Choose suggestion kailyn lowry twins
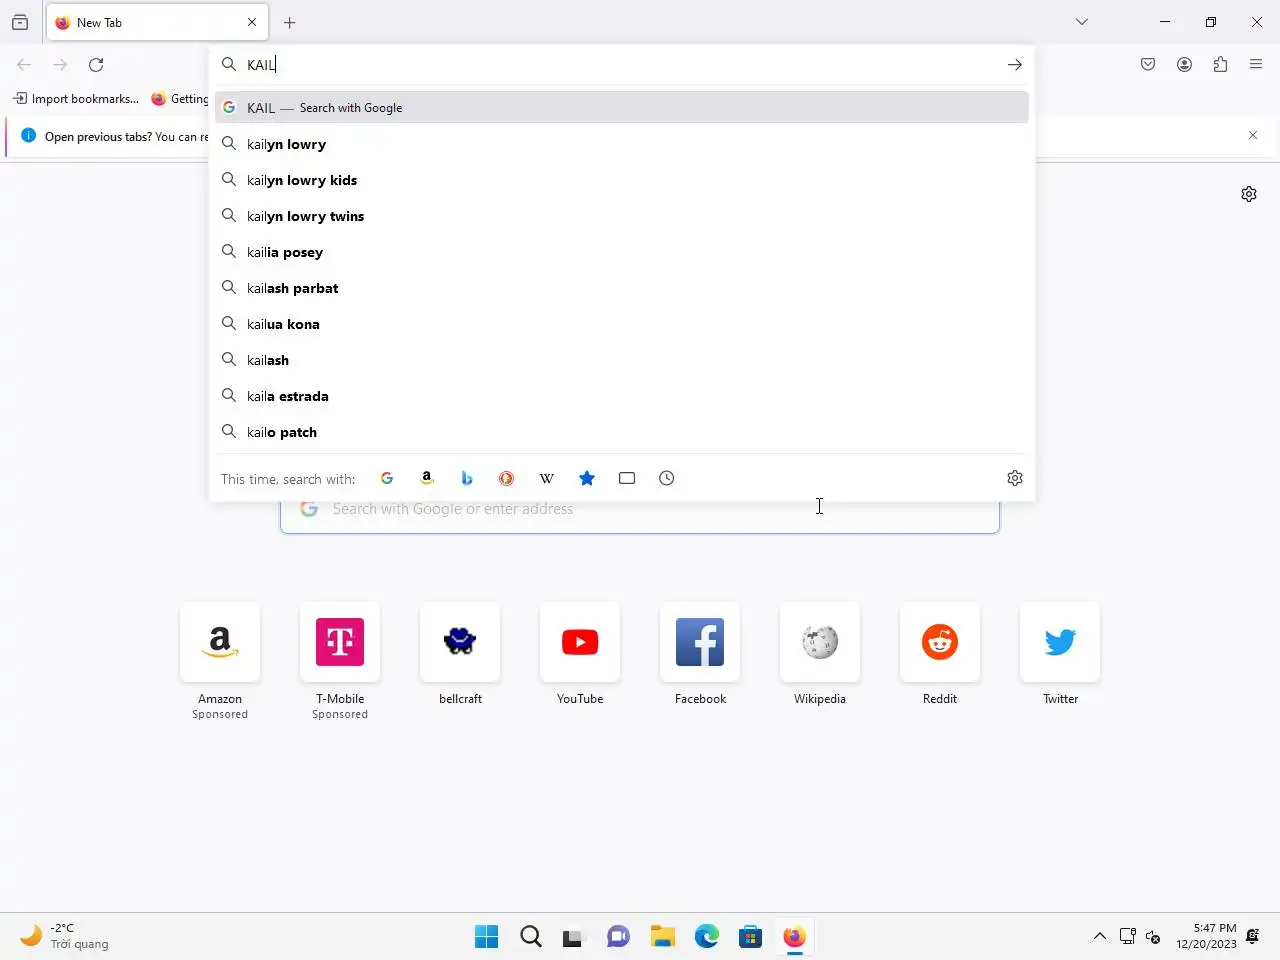Image resolution: width=1280 pixels, height=960 pixels. pyautogui.click(x=622, y=216)
